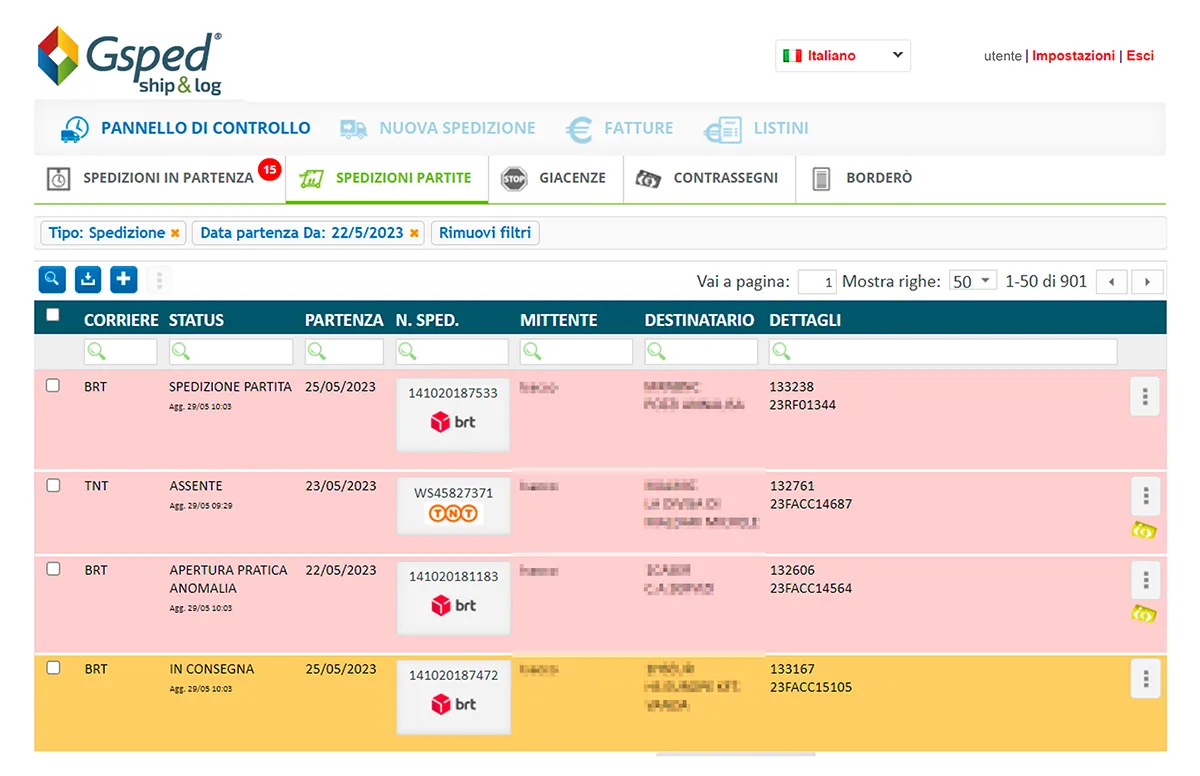
Task: Click the Rimuovi filtri button
Action: coord(486,233)
